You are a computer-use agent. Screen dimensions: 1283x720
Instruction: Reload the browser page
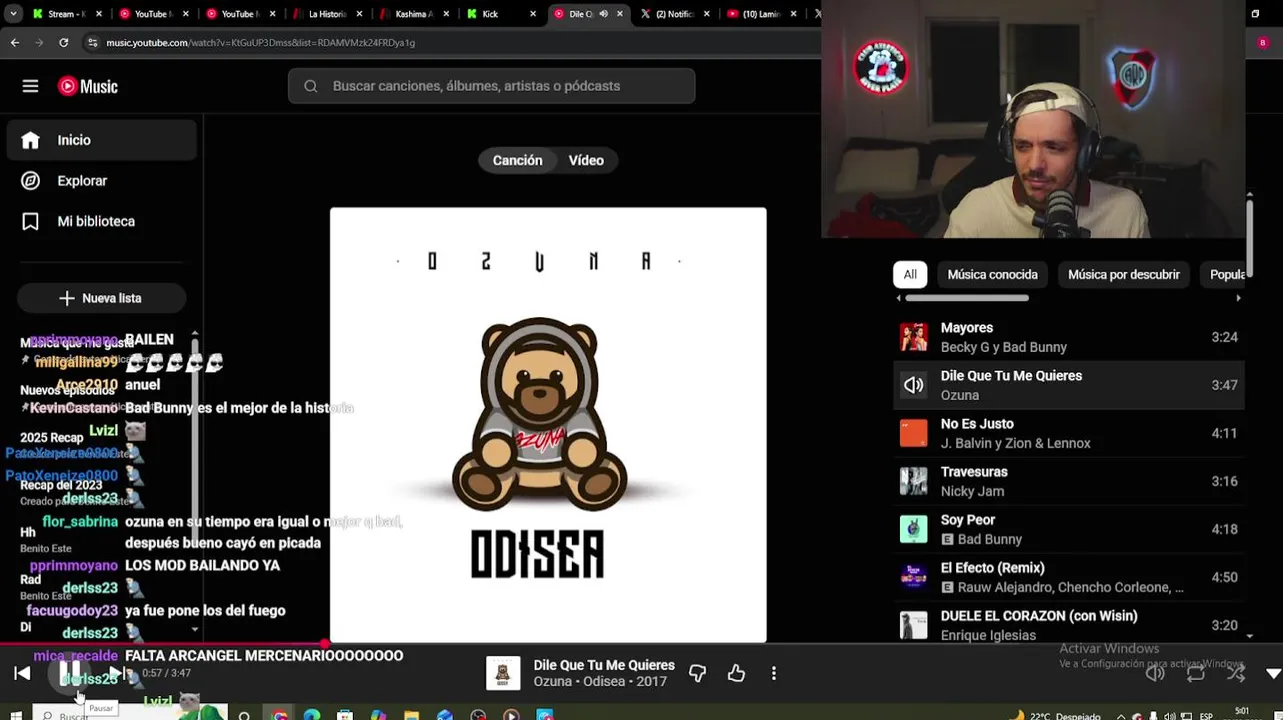point(64,43)
